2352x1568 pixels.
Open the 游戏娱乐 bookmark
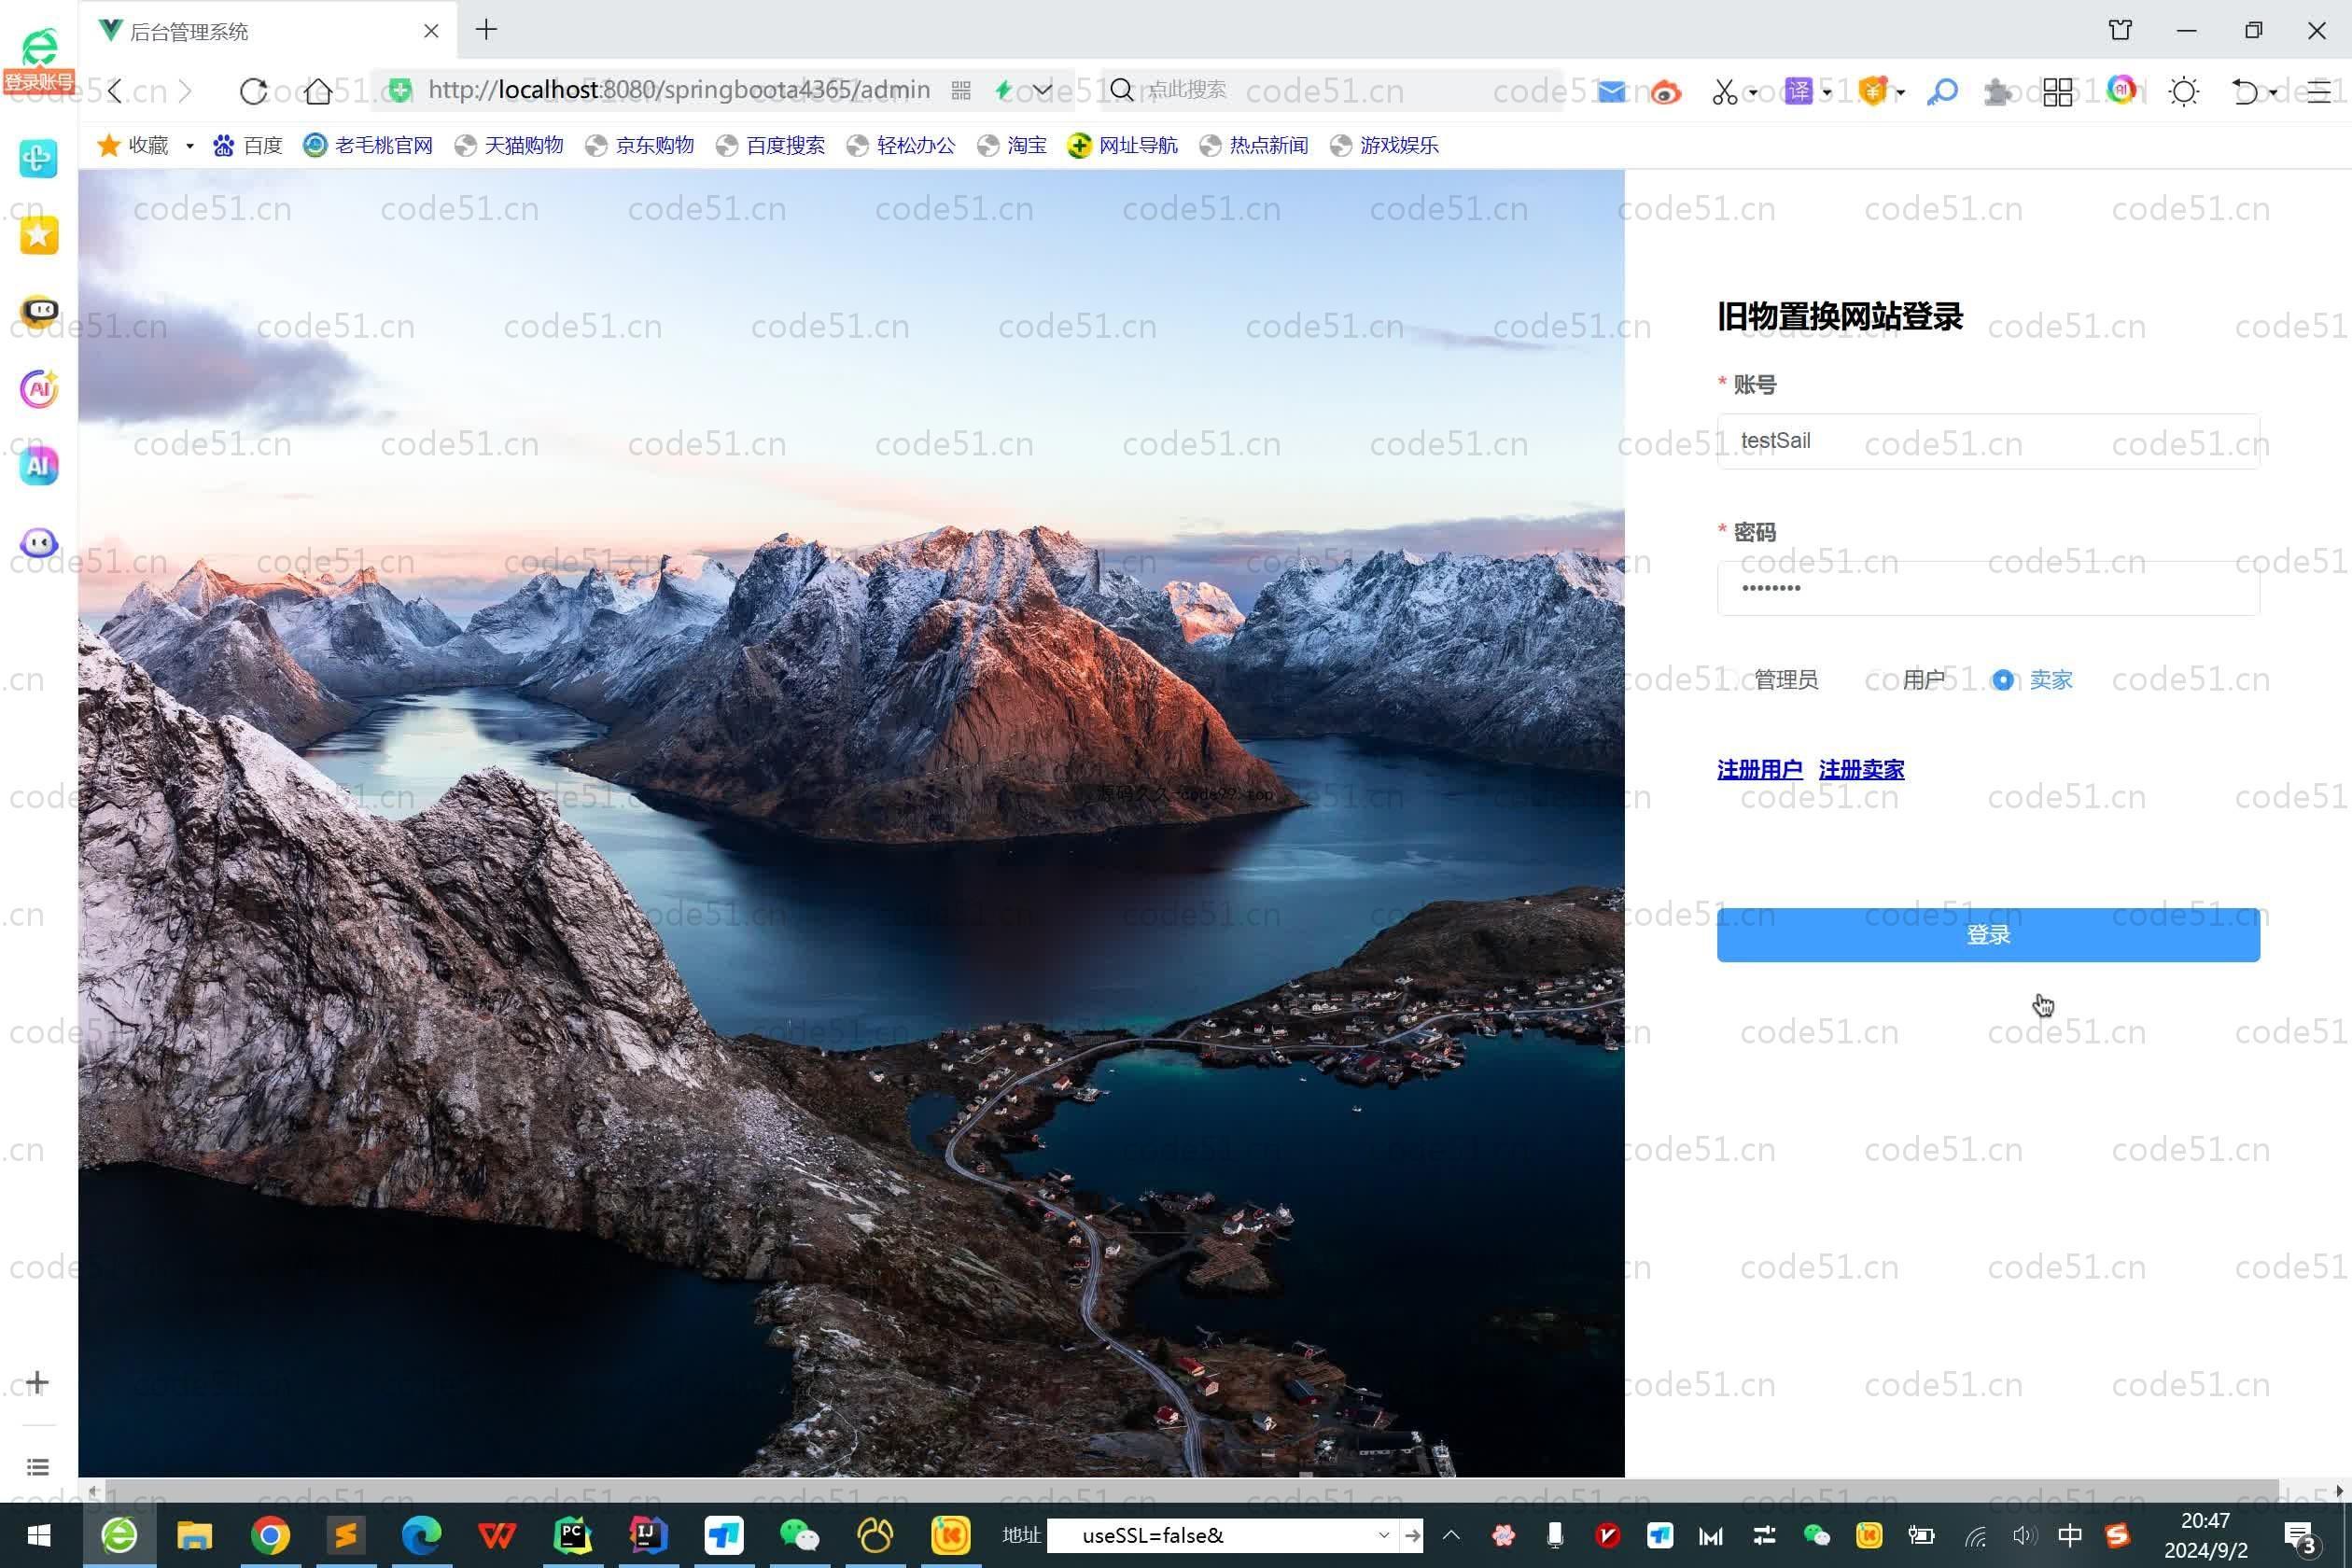coord(1385,146)
